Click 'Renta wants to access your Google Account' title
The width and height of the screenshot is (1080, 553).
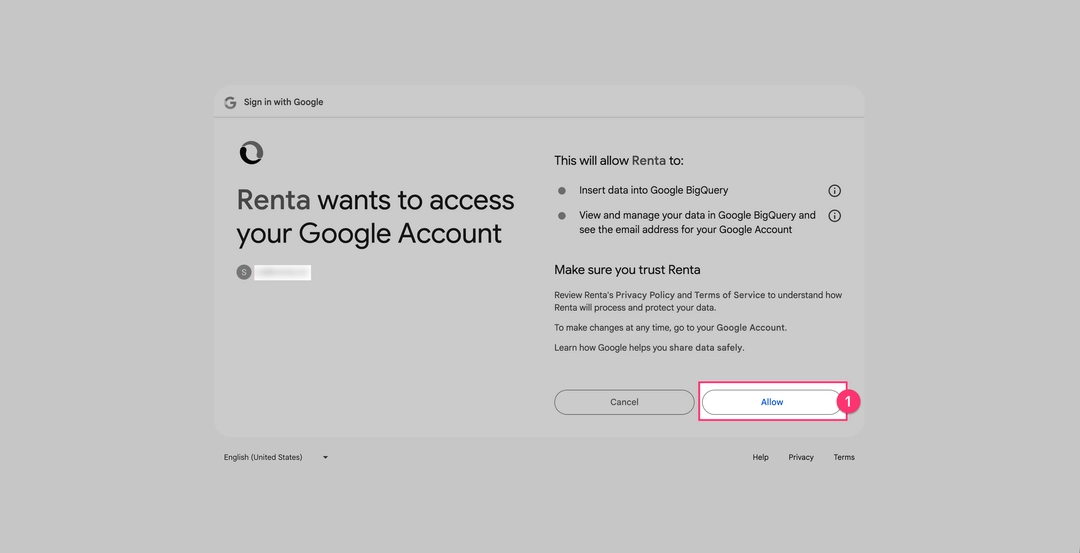(x=375, y=216)
